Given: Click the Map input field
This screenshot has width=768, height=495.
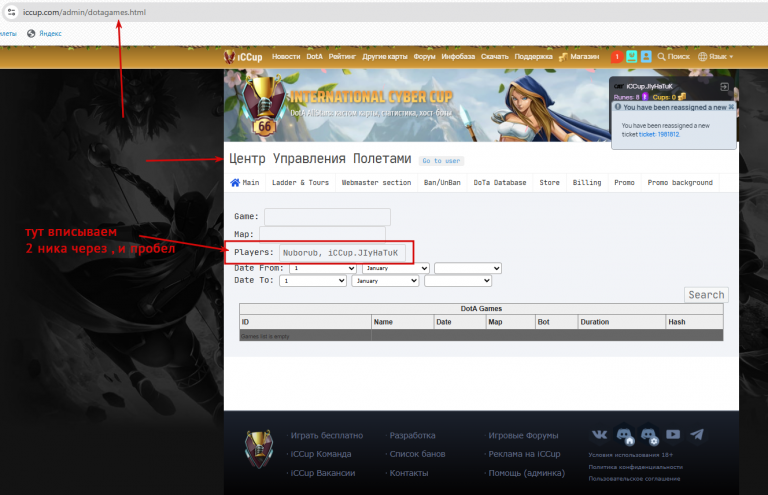Looking at the screenshot, I should pos(322,235).
